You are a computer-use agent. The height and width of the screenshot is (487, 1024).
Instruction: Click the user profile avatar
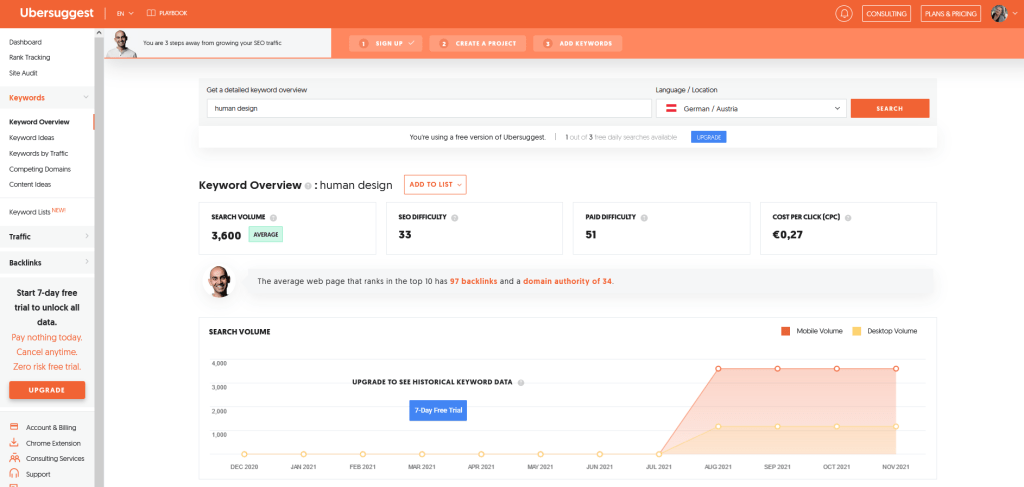(998, 14)
